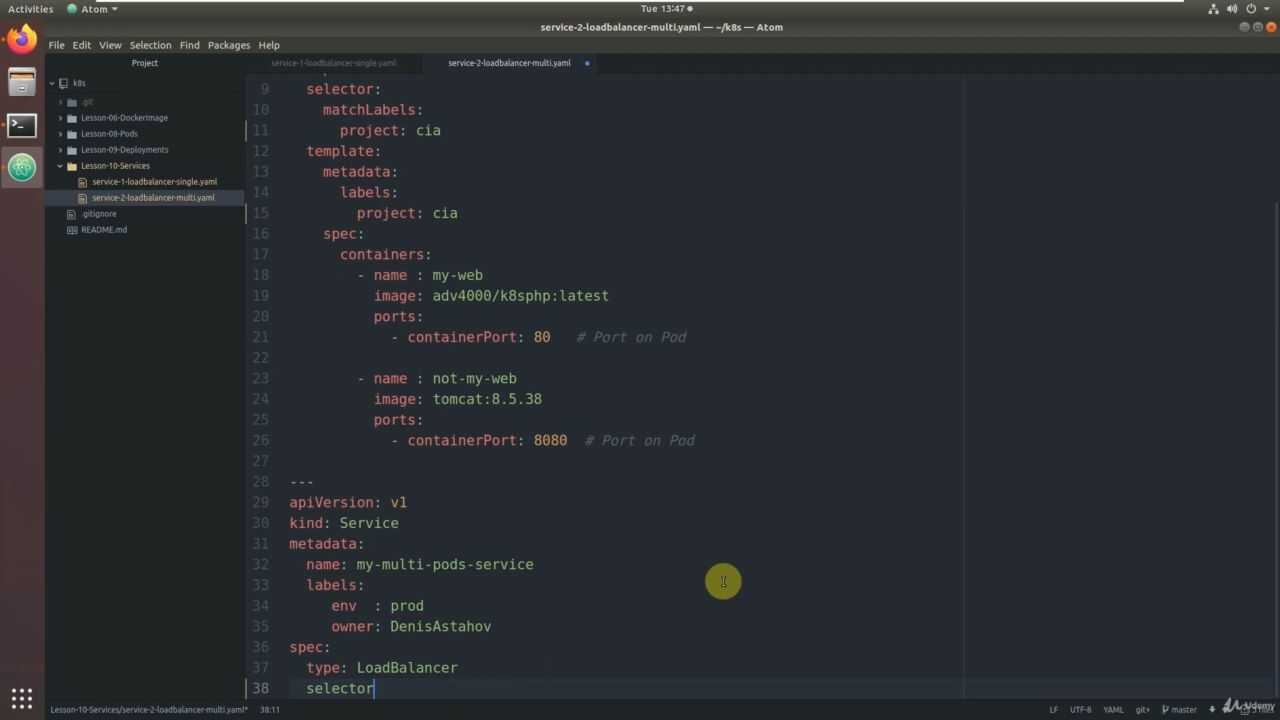Click line number 38 in the gutter

point(260,688)
